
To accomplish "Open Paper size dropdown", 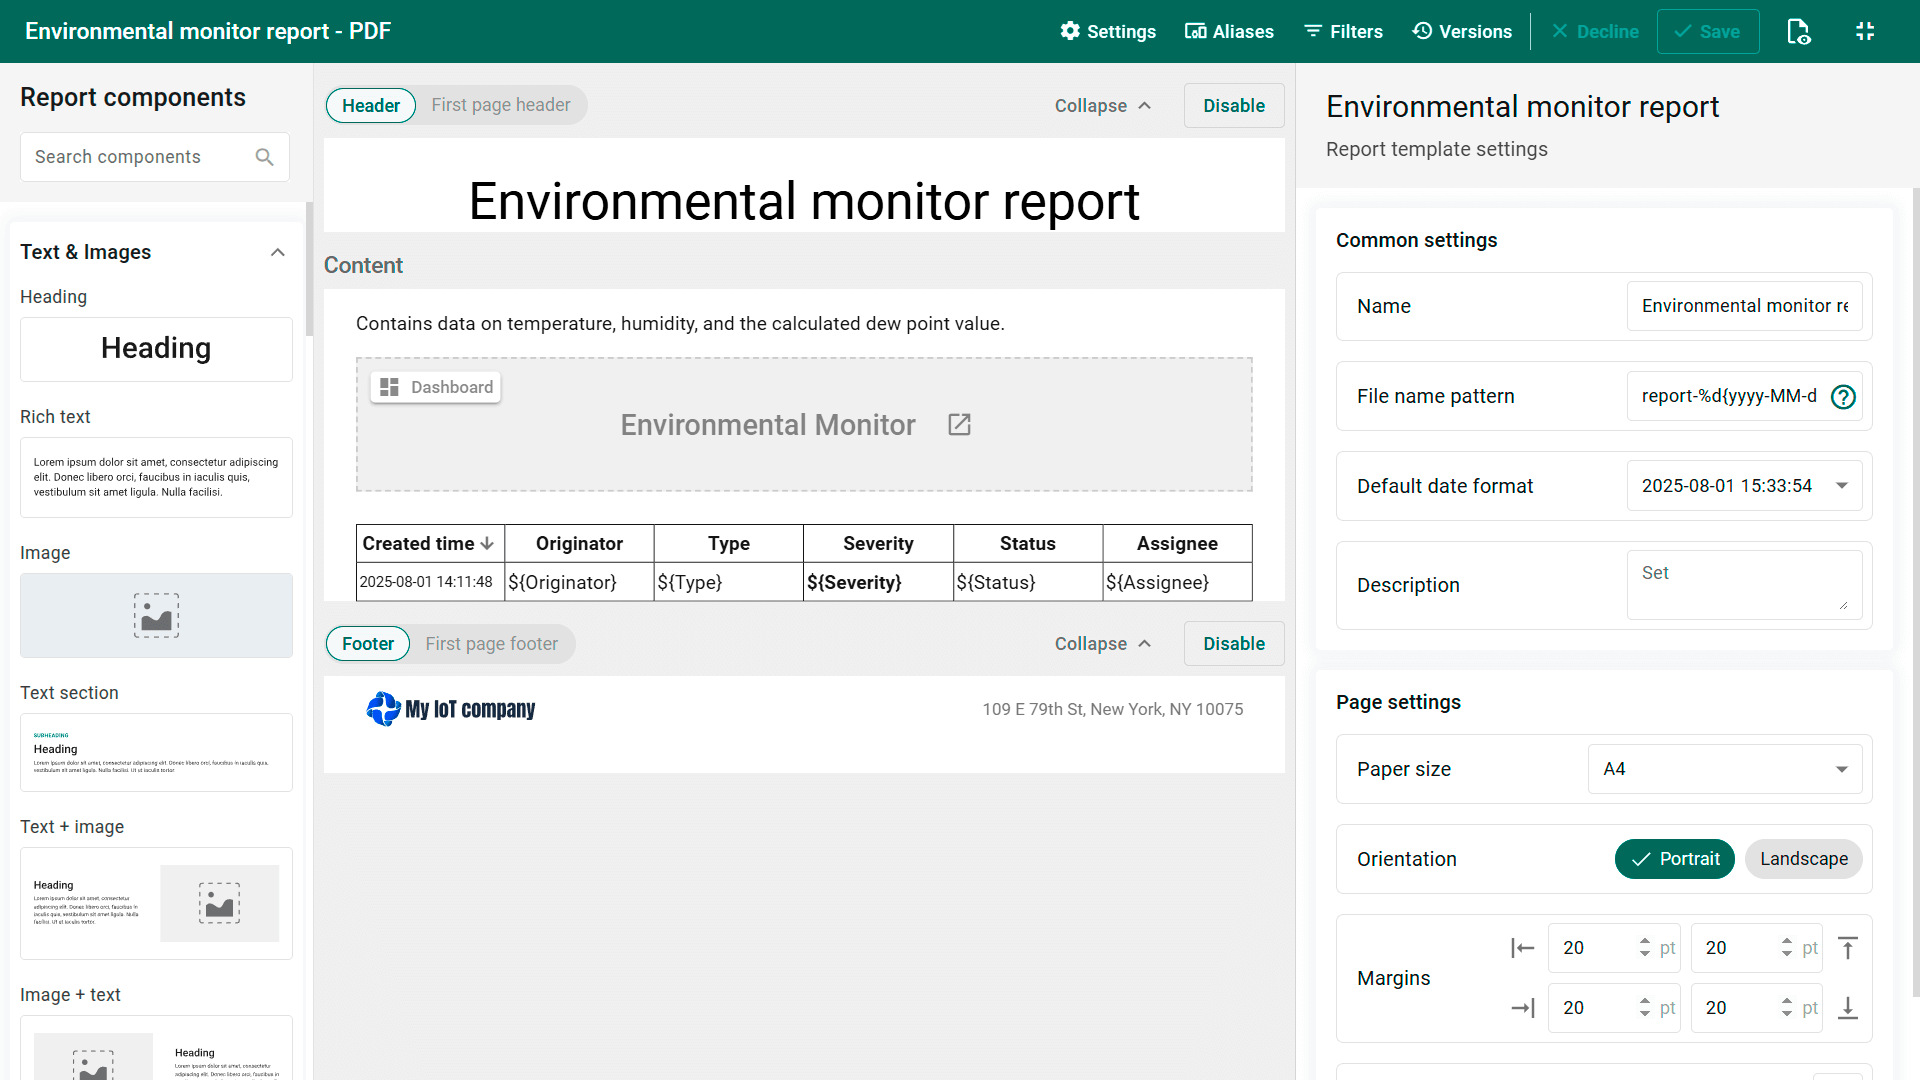I will [x=1724, y=769].
